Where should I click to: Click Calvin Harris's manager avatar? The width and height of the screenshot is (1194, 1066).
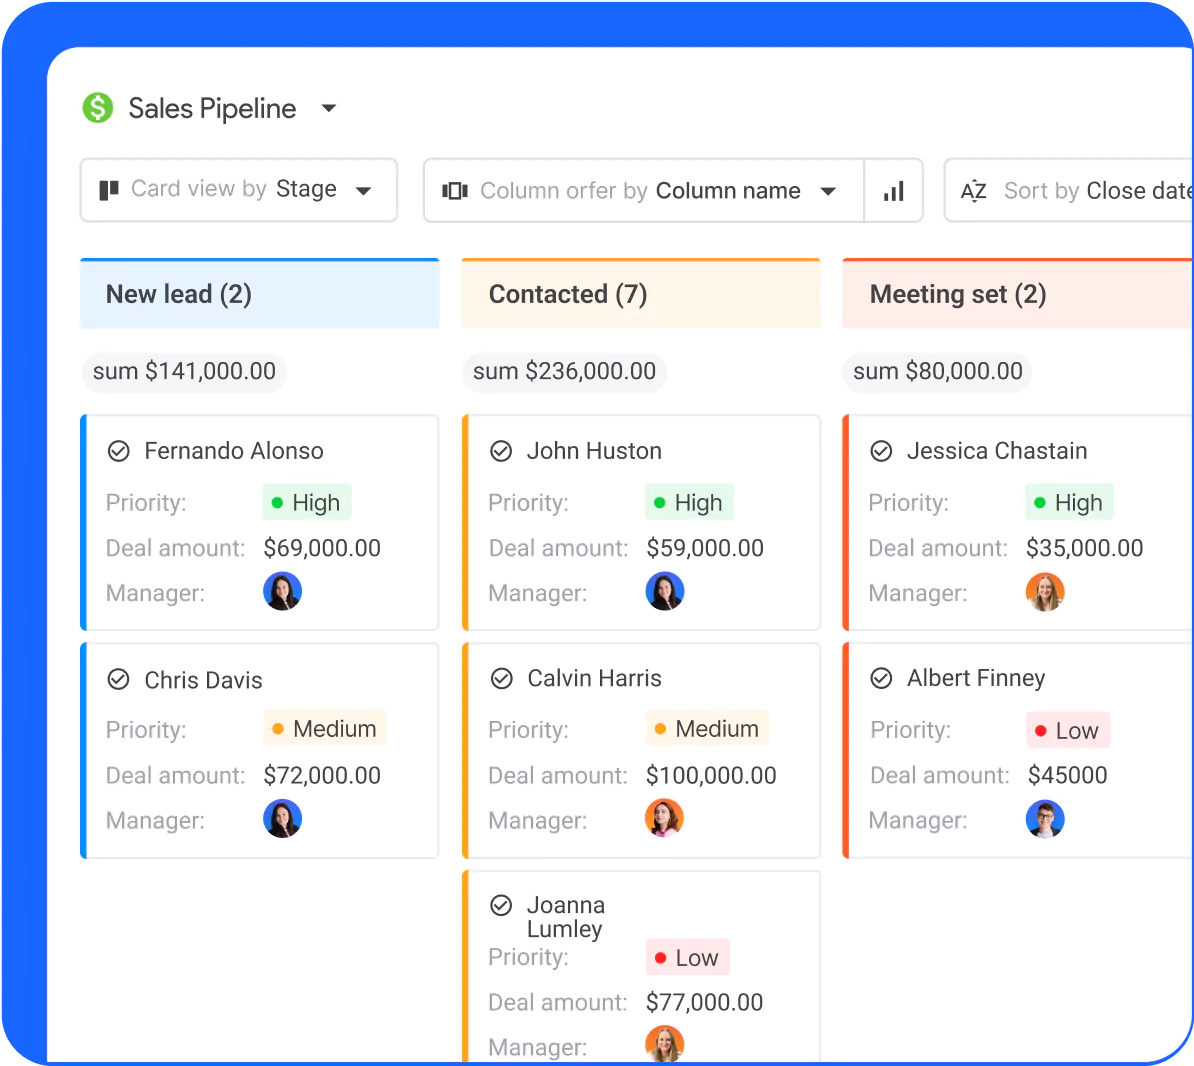664,818
